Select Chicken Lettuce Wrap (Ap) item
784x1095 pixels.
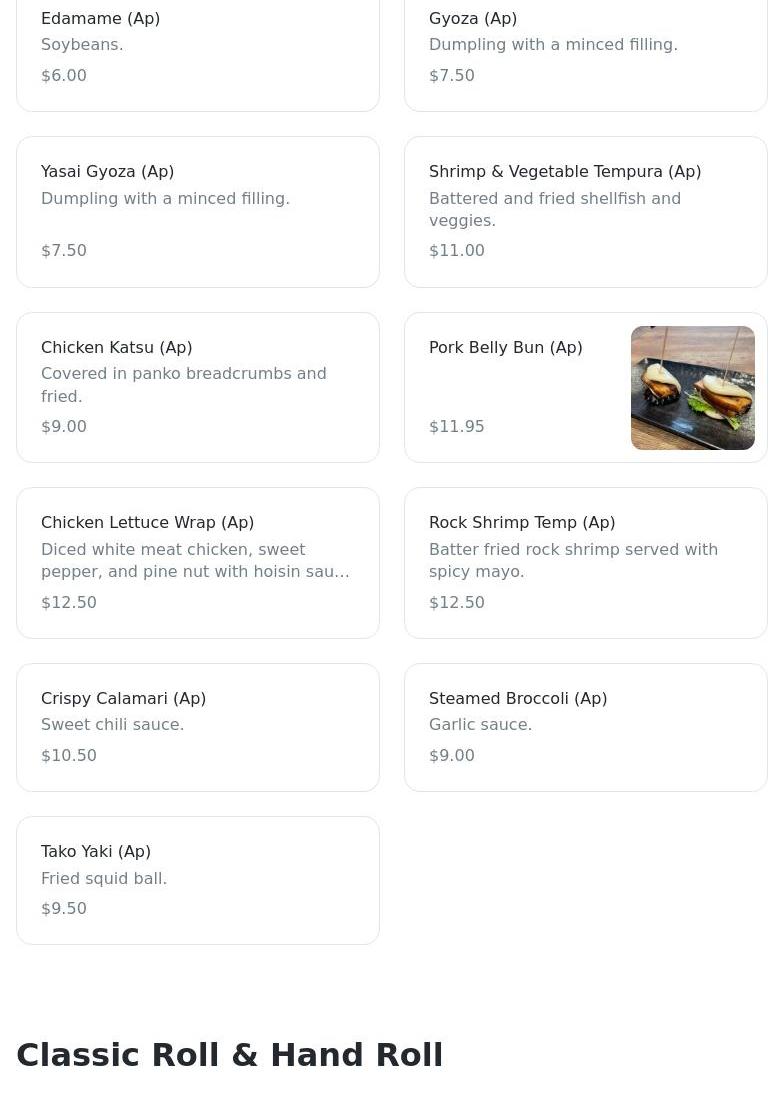(198, 563)
